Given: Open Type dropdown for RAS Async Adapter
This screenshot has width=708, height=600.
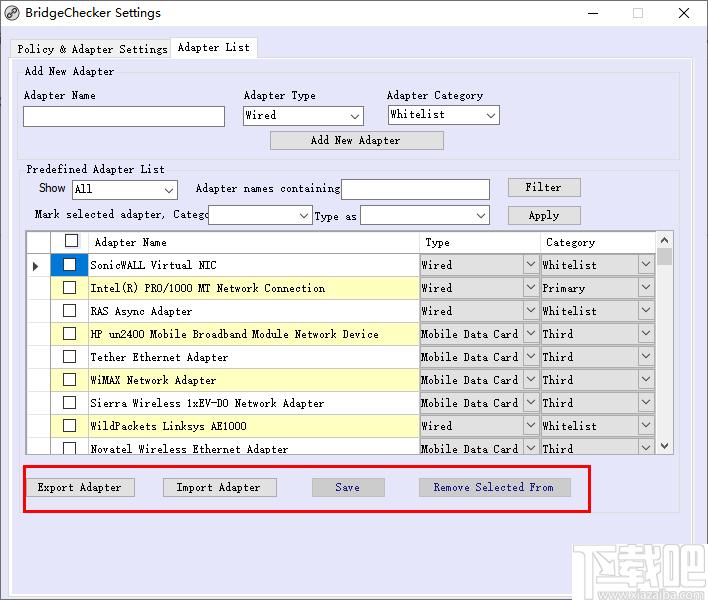Looking at the screenshot, I should point(531,311).
